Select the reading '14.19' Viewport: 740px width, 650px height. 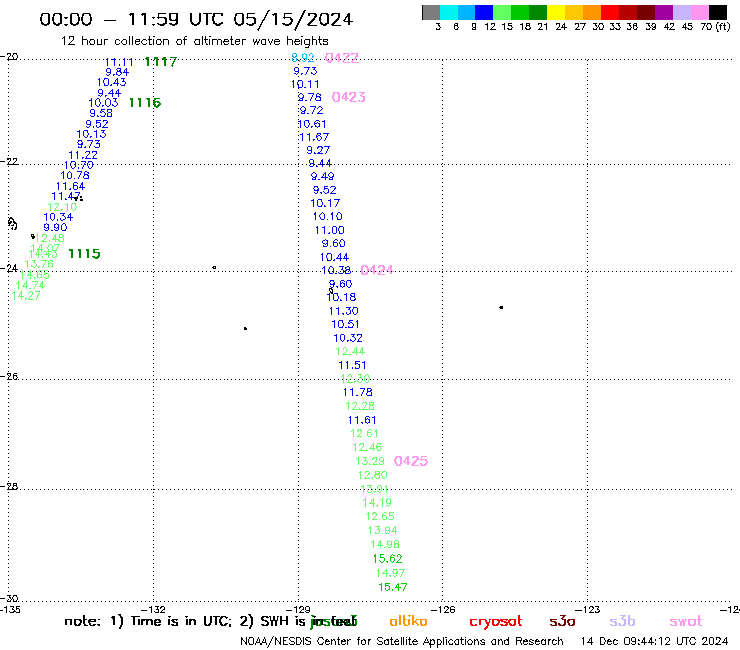pos(377,503)
